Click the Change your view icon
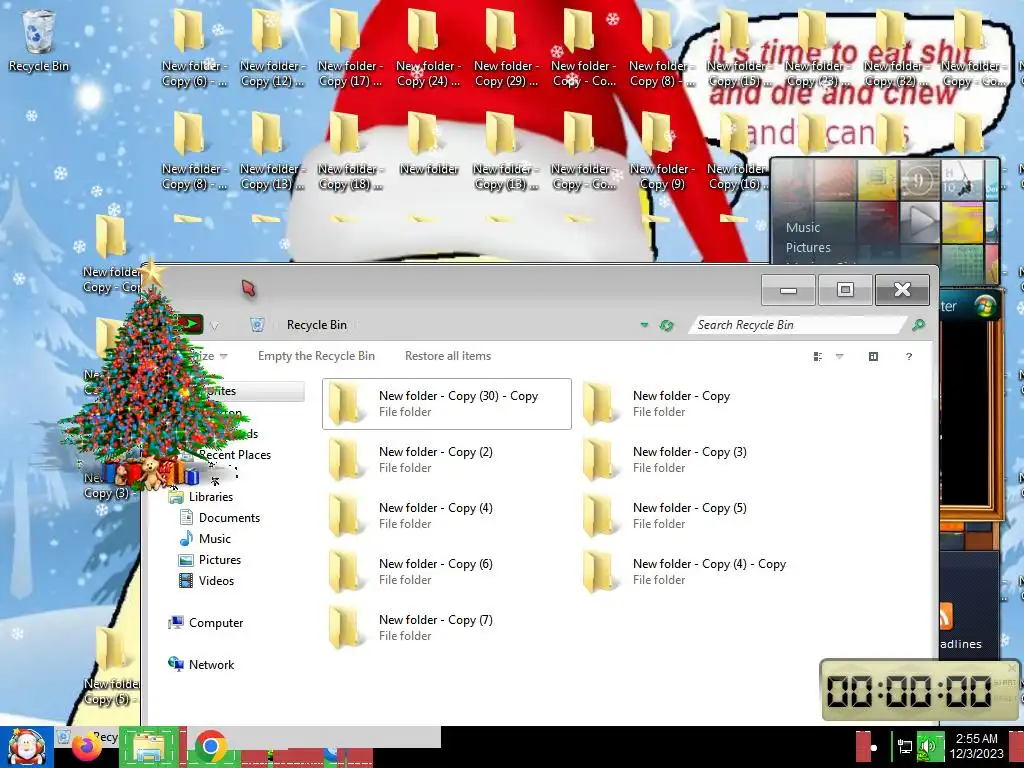Screen dimensions: 1024x768 point(818,357)
